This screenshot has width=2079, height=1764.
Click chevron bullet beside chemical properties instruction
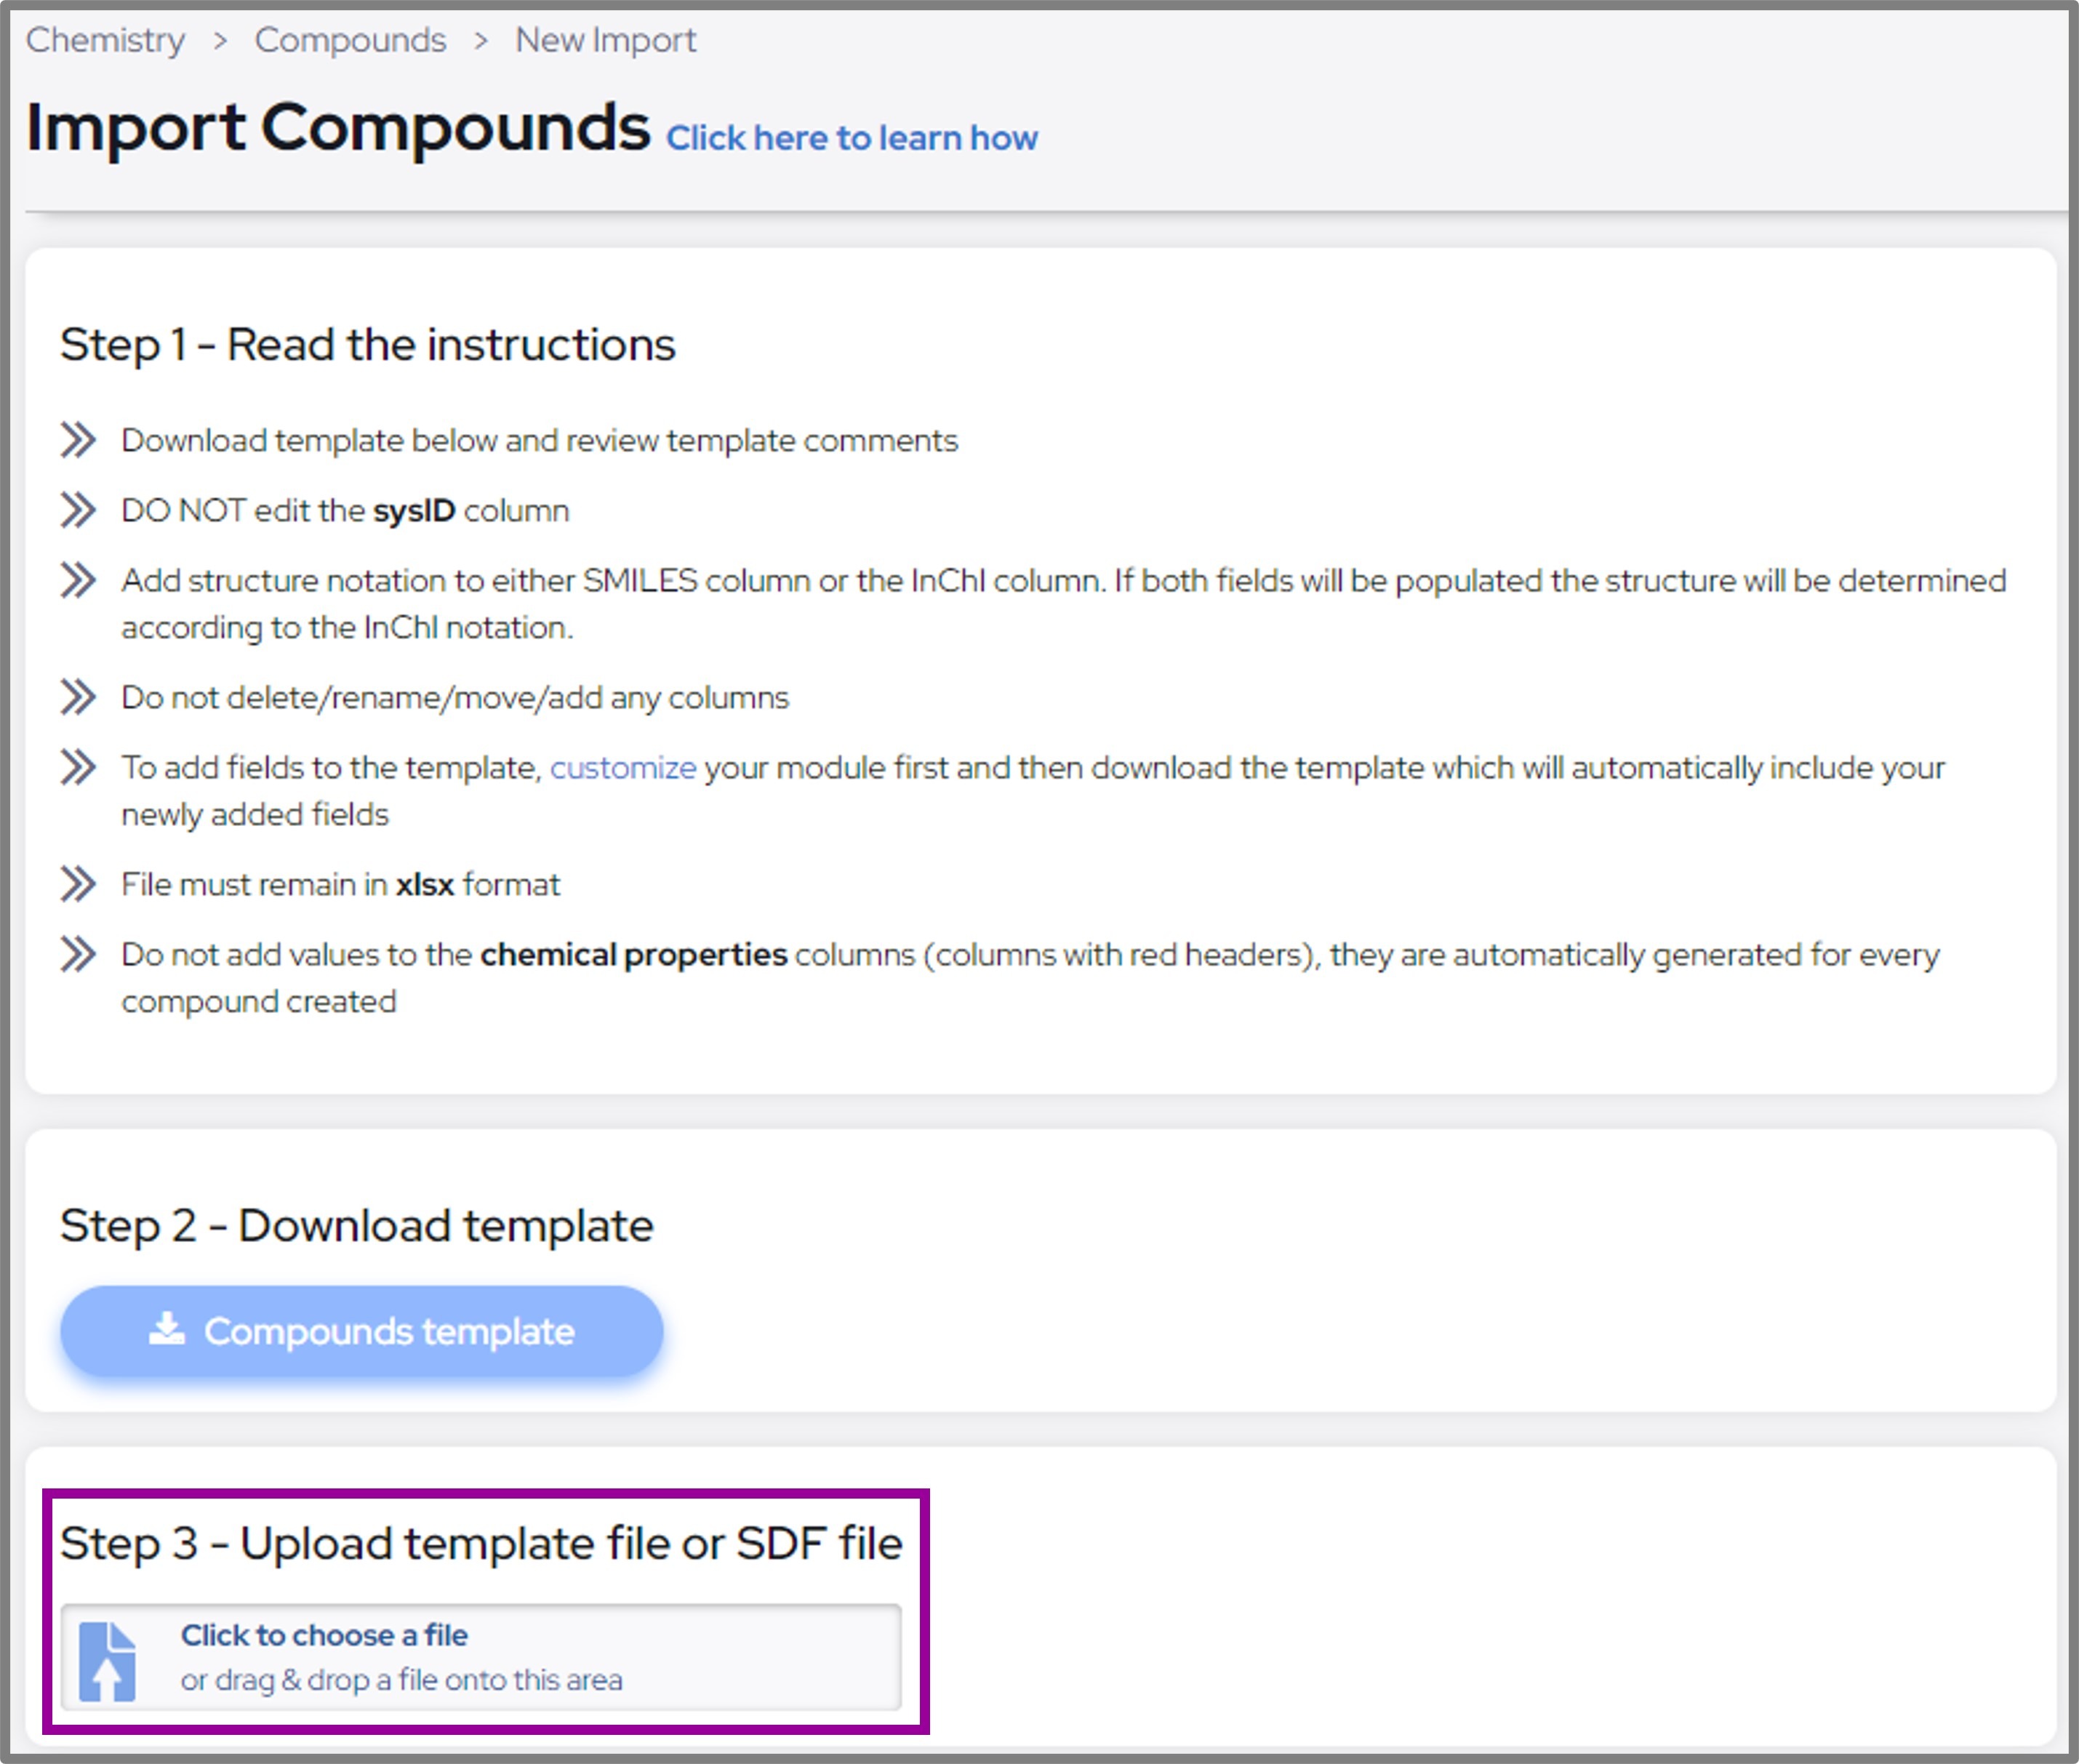[x=78, y=954]
